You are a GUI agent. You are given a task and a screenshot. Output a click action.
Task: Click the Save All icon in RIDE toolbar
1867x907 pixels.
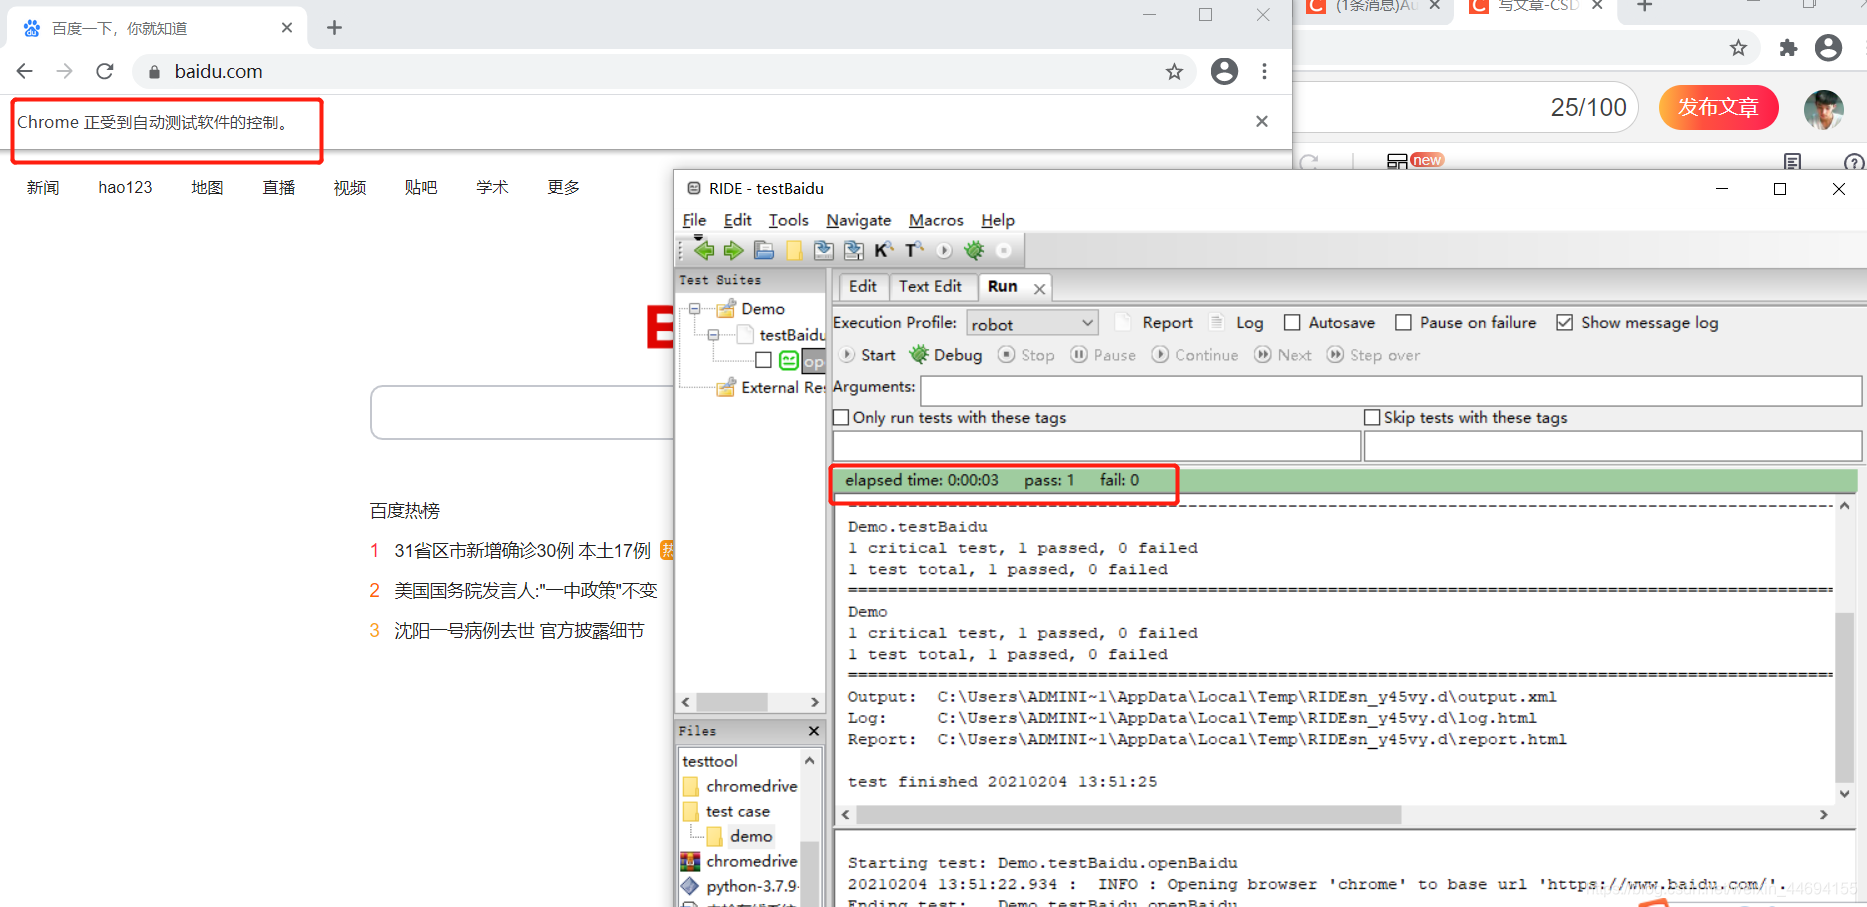point(854,251)
